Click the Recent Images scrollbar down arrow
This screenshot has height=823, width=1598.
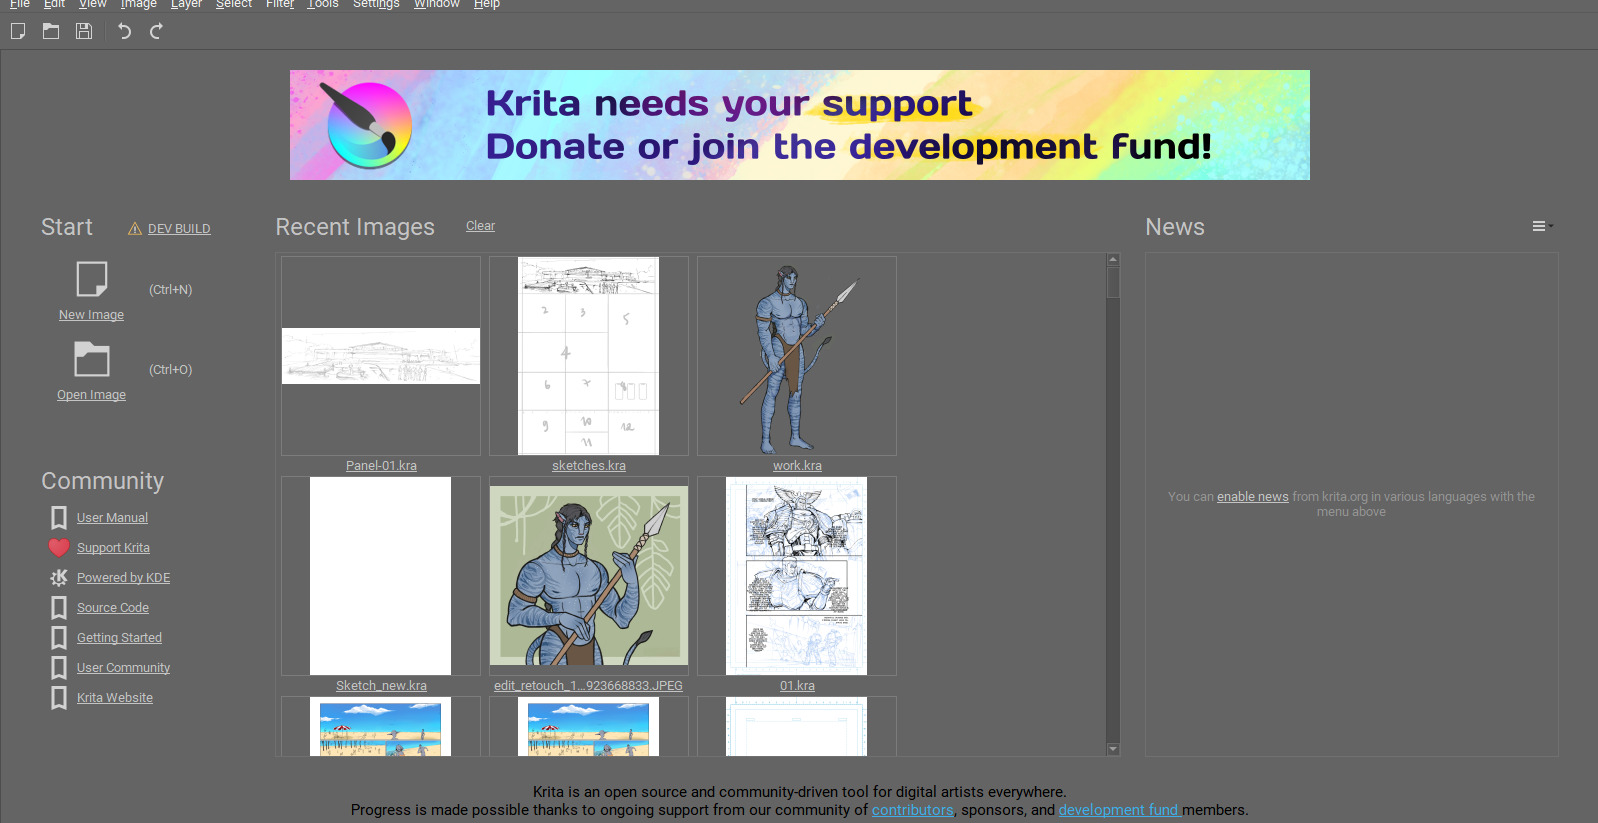pyautogui.click(x=1113, y=749)
